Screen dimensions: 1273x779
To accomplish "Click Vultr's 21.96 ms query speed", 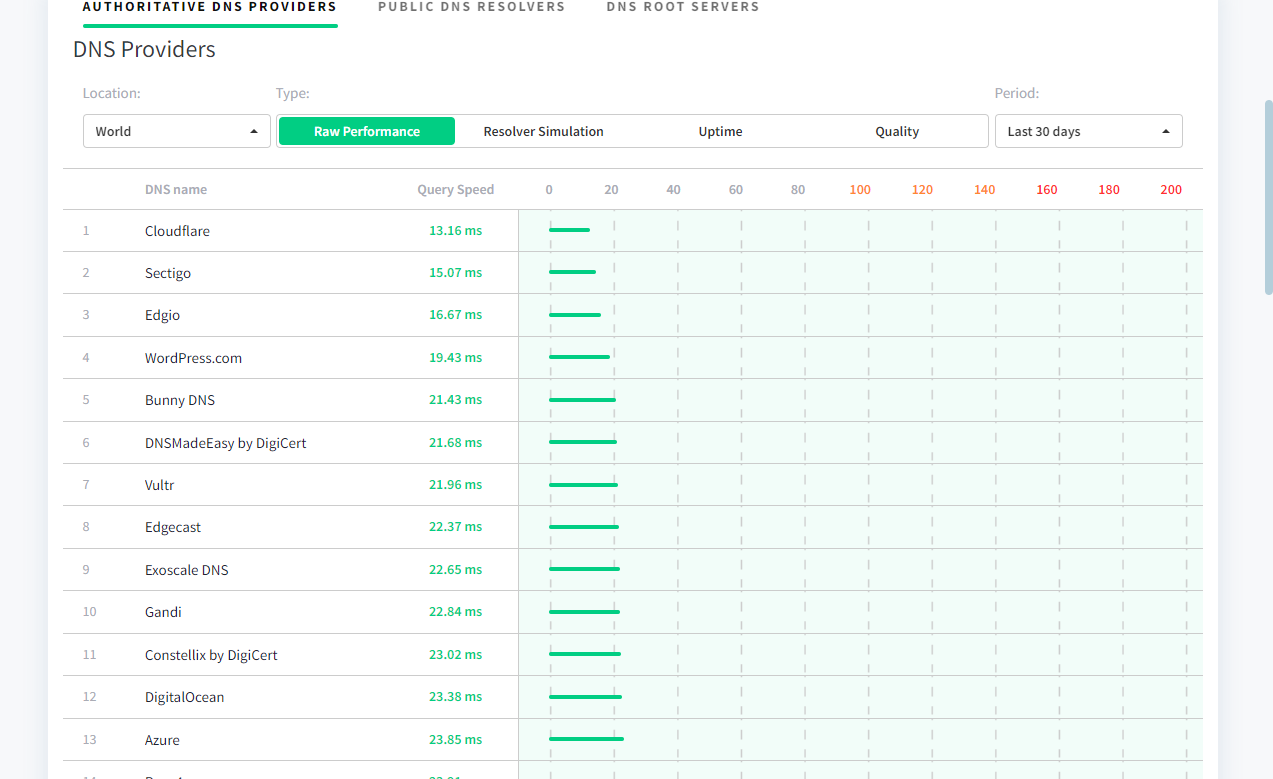I will coord(456,485).
